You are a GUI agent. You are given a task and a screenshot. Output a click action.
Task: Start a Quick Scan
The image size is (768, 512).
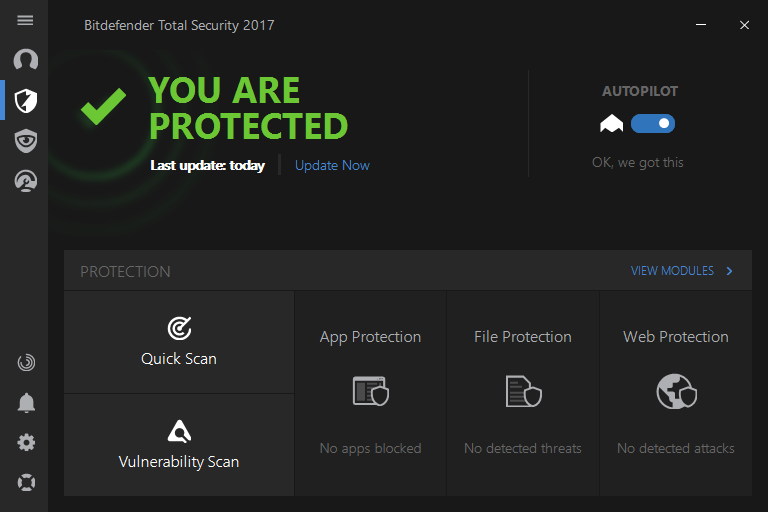point(179,342)
